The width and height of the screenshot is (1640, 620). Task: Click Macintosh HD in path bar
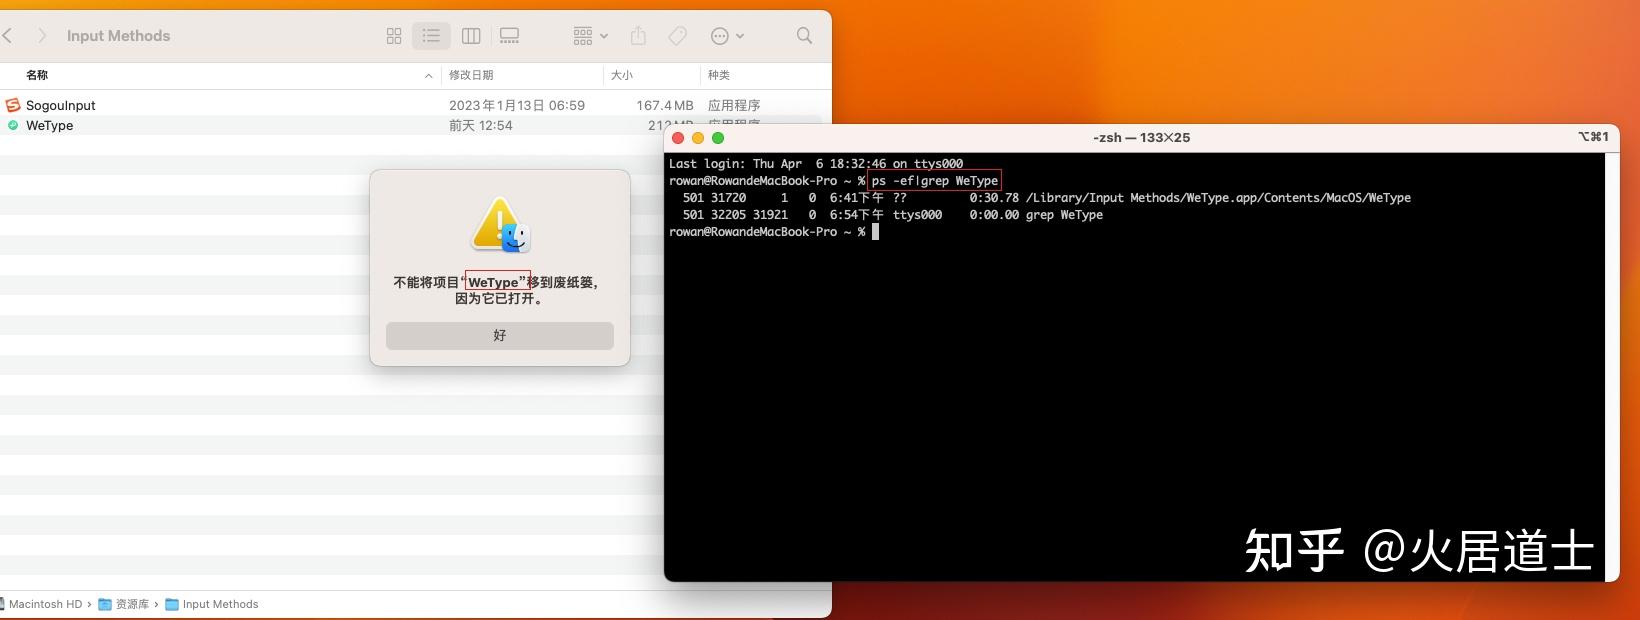(45, 604)
